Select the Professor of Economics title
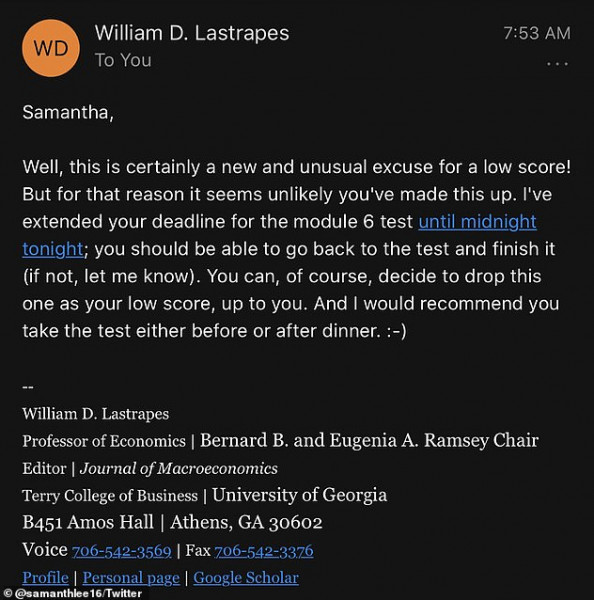Screen dimensions: 594x600 coord(104,441)
